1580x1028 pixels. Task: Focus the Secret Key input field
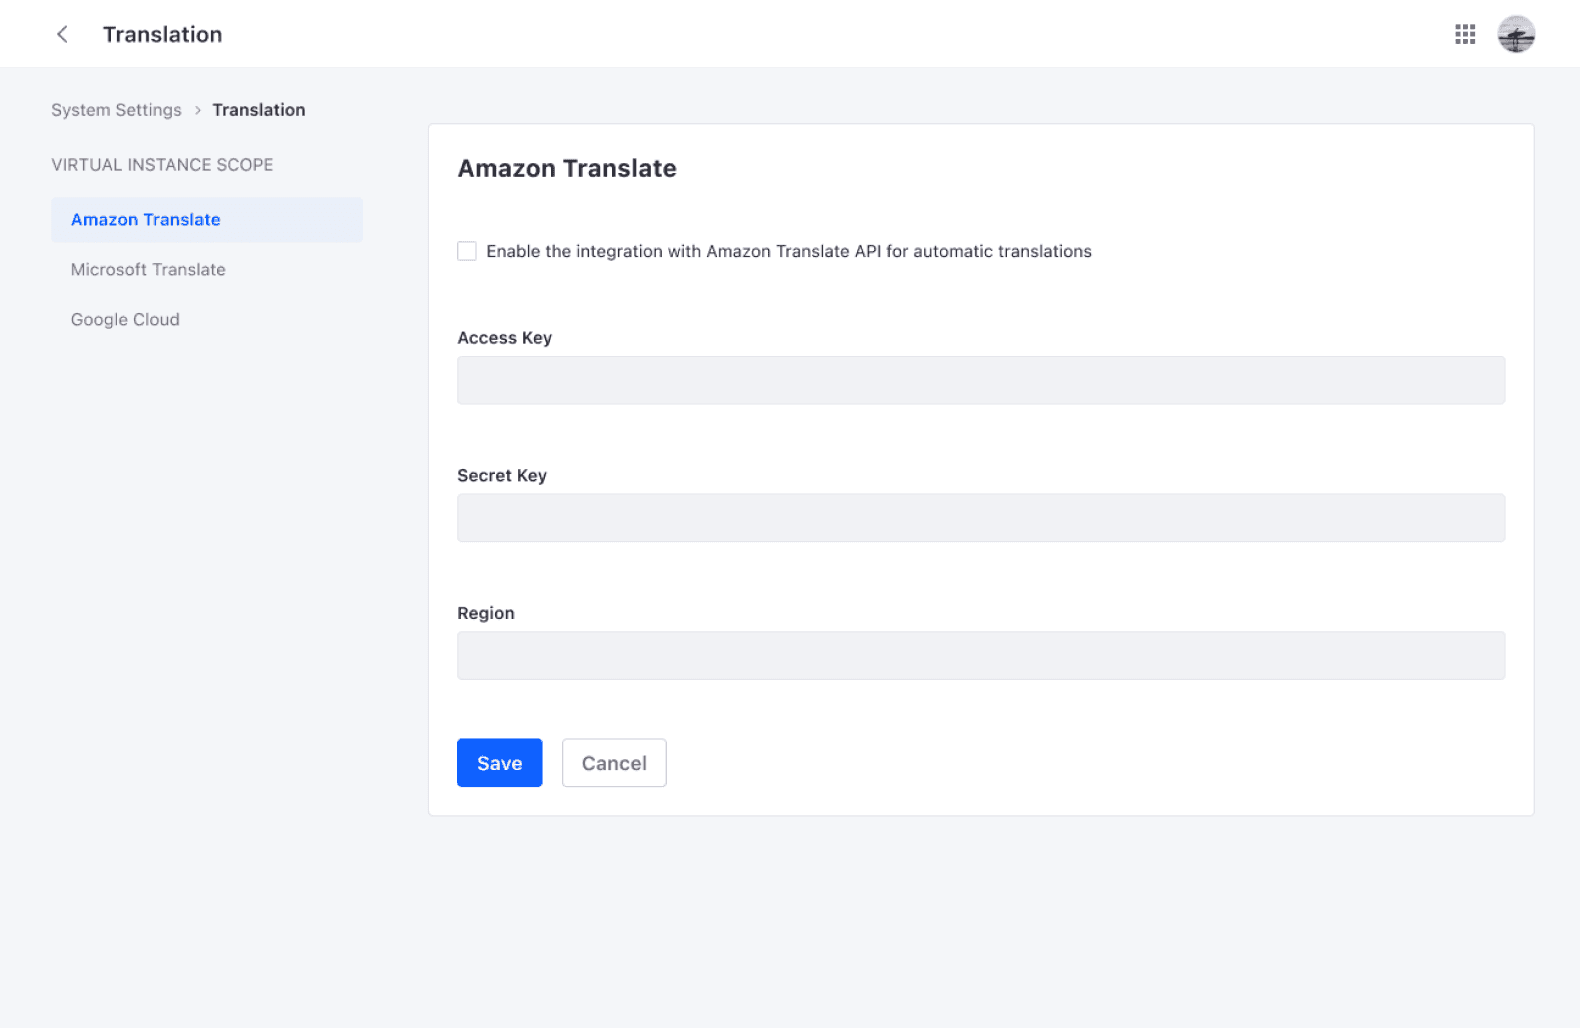coord(980,518)
